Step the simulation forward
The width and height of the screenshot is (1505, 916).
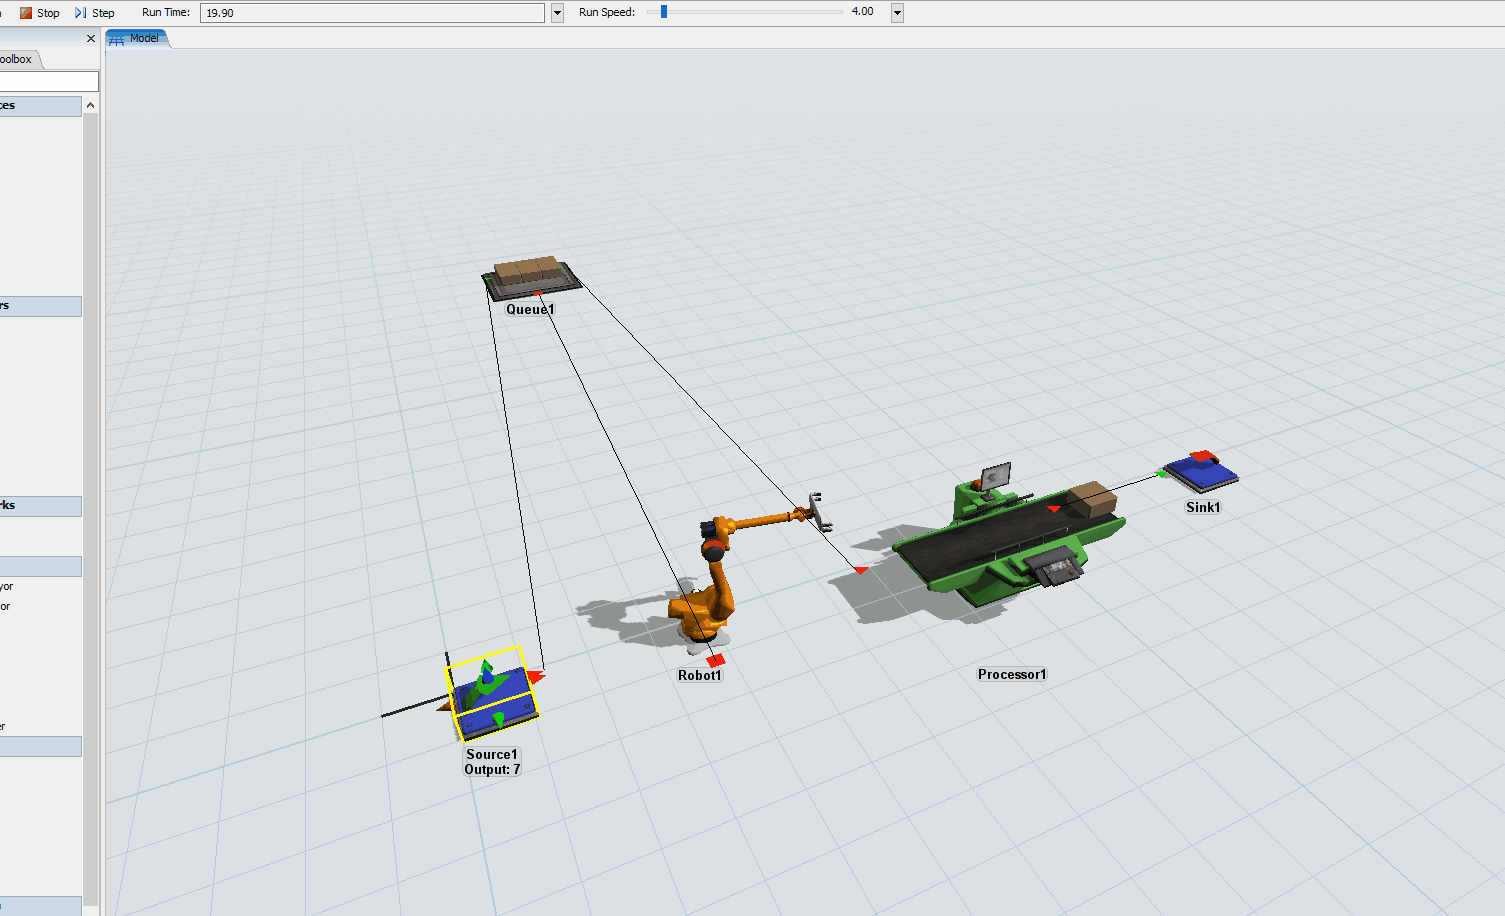95,13
